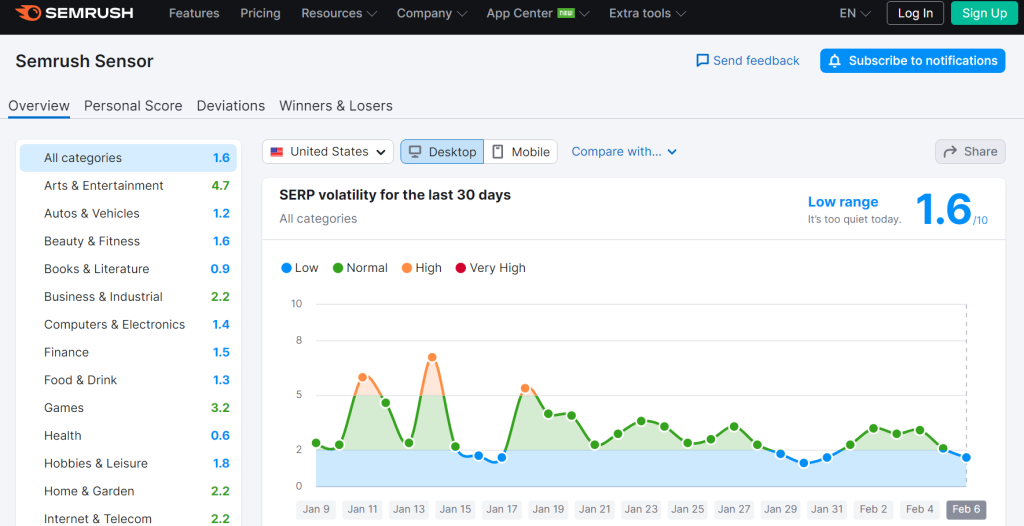Screen dimensions: 1024x526
Task: Click the Low range status text
Action: click(x=842, y=202)
